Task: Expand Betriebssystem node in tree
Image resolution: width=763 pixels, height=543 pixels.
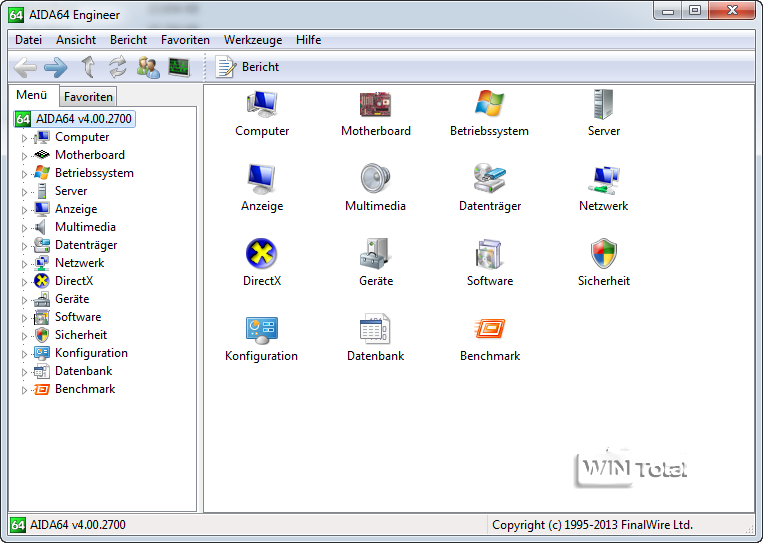Action: coord(24,174)
